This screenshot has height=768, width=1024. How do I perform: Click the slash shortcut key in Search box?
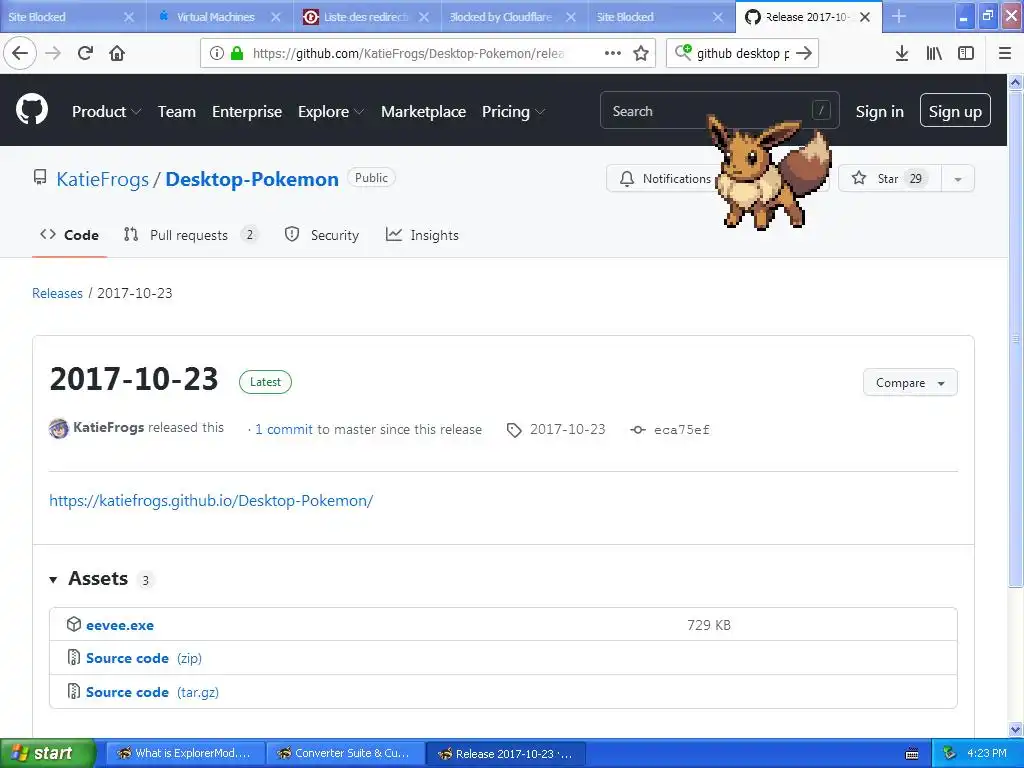click(x=821, y=110)
